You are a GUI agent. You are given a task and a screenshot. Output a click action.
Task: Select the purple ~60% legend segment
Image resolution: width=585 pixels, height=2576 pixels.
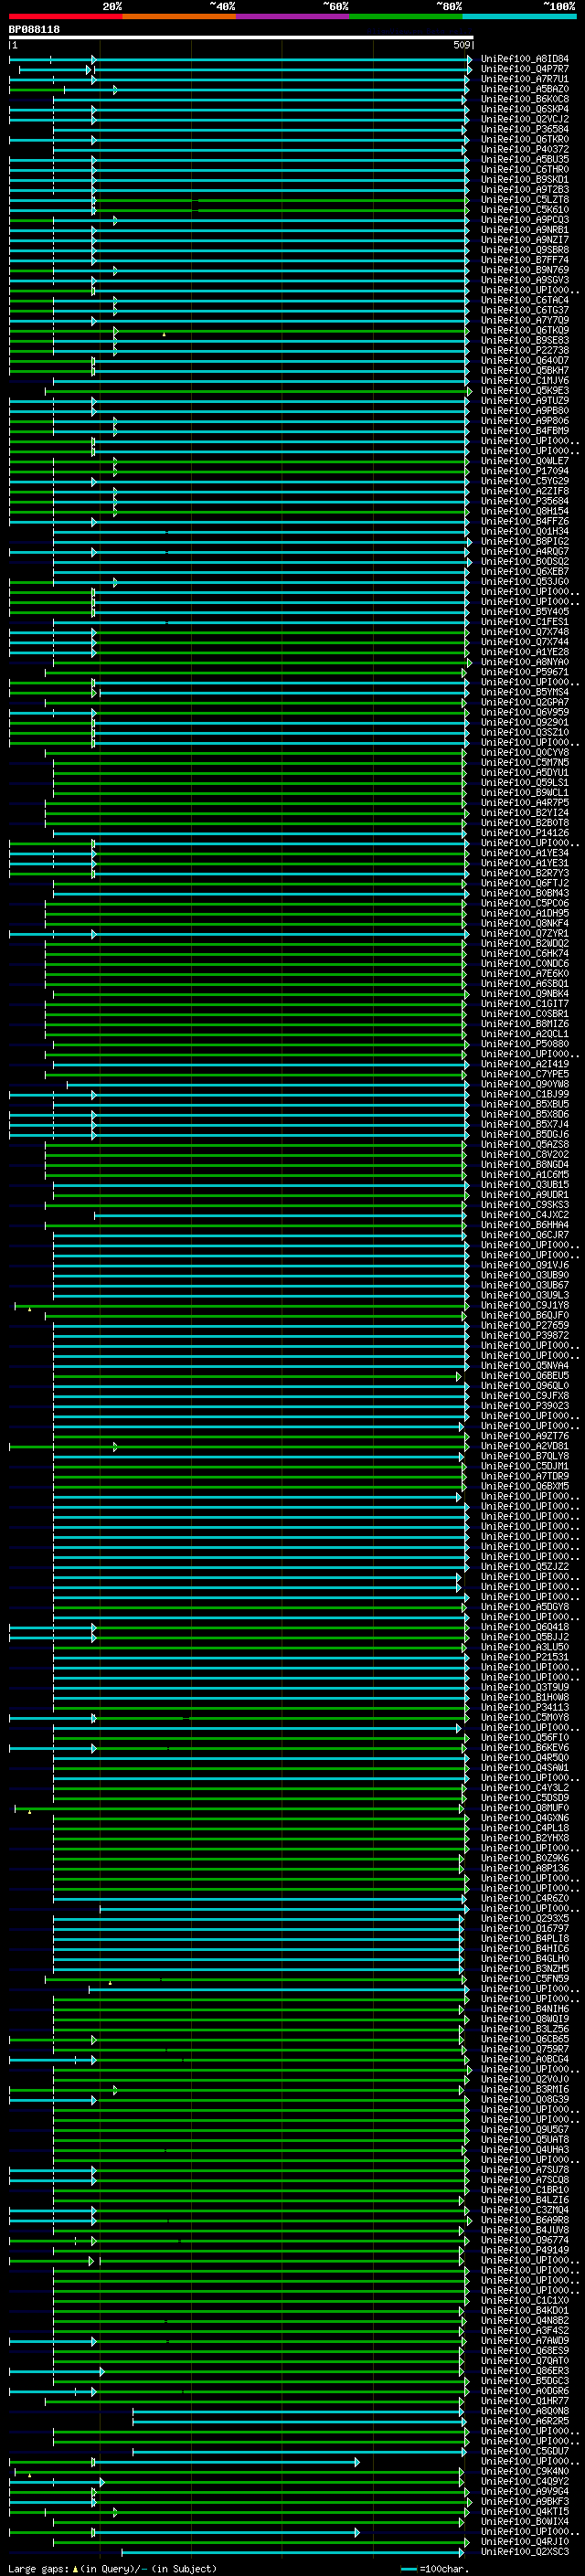coord(292,16)
